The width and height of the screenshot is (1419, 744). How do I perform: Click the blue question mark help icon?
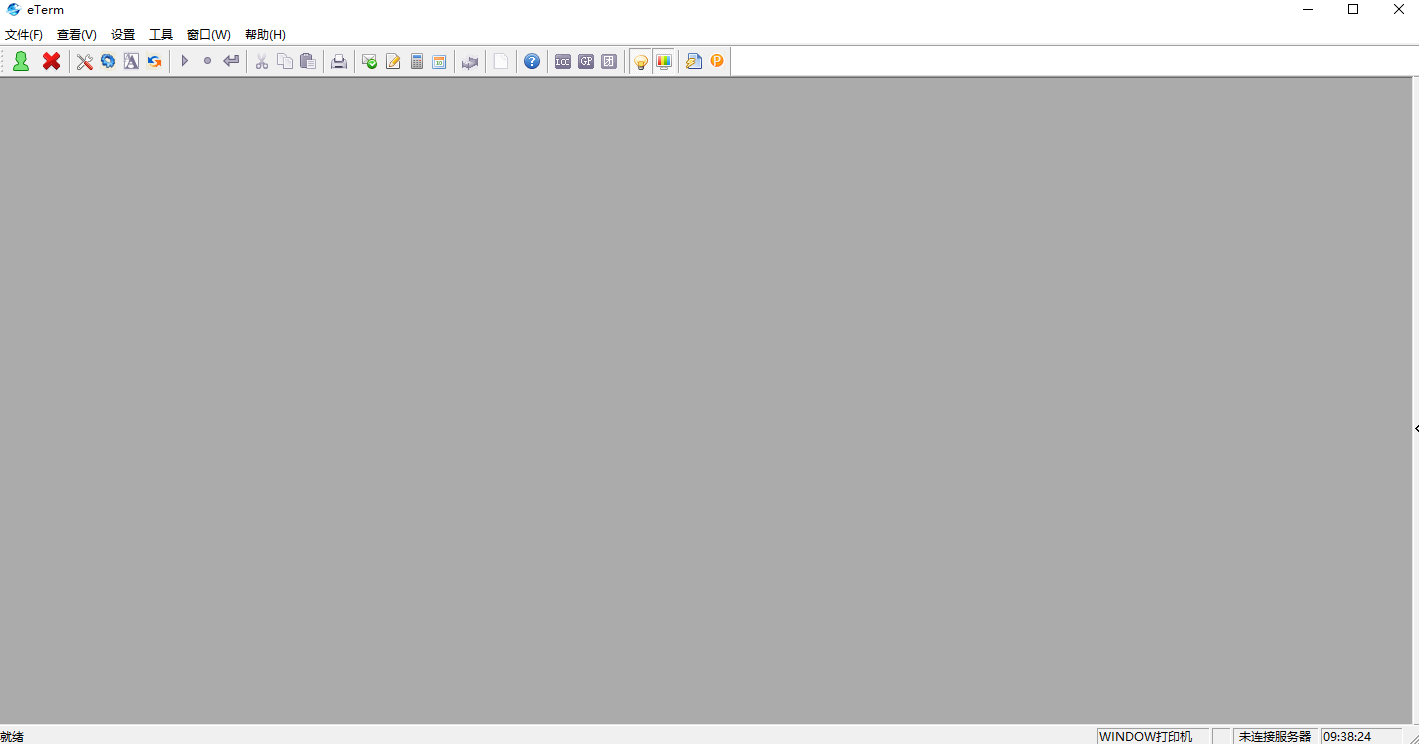pos(532,62)
